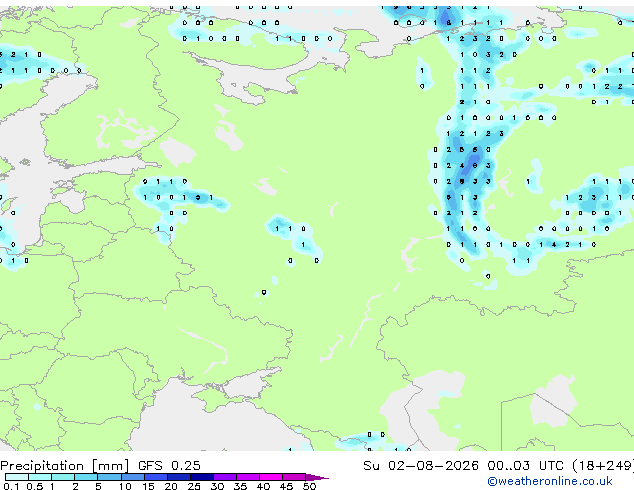
Task: Pick the 30–35 mm purple legend swatch
Action: [x=225, y=477]
